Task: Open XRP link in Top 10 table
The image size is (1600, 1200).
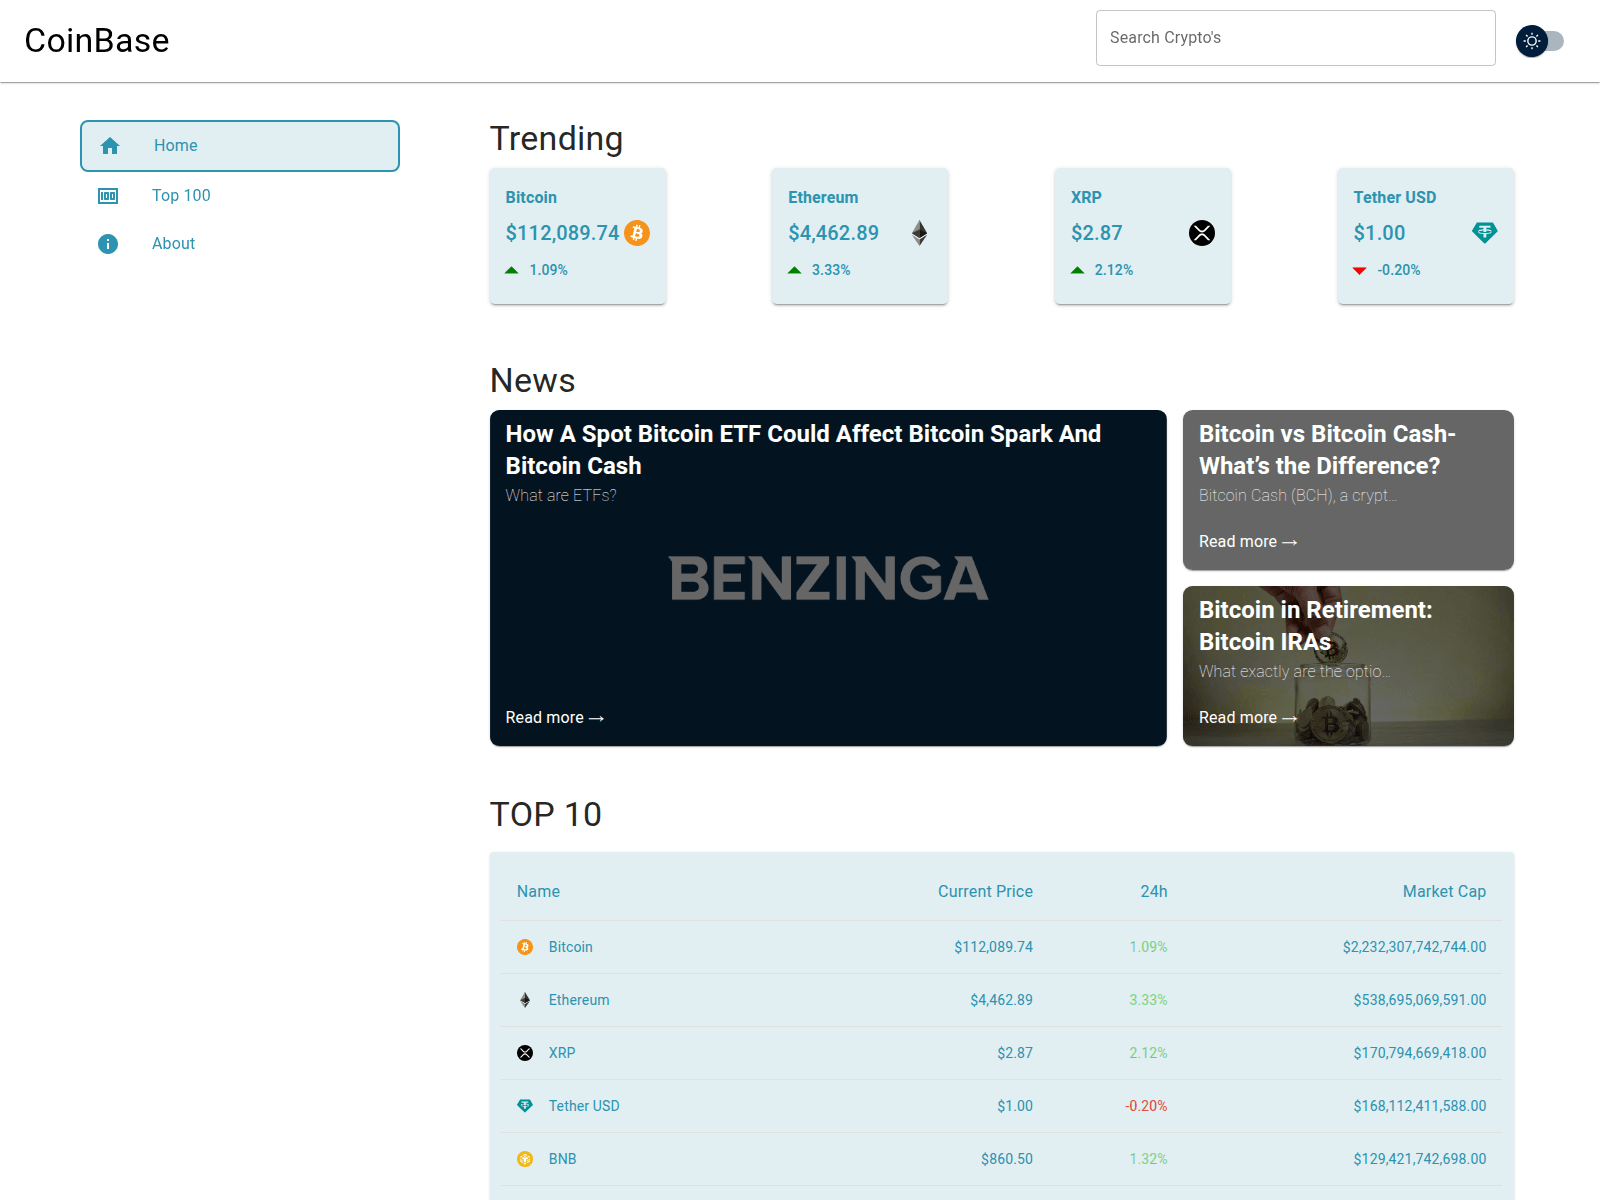Action: [562, 1053]
